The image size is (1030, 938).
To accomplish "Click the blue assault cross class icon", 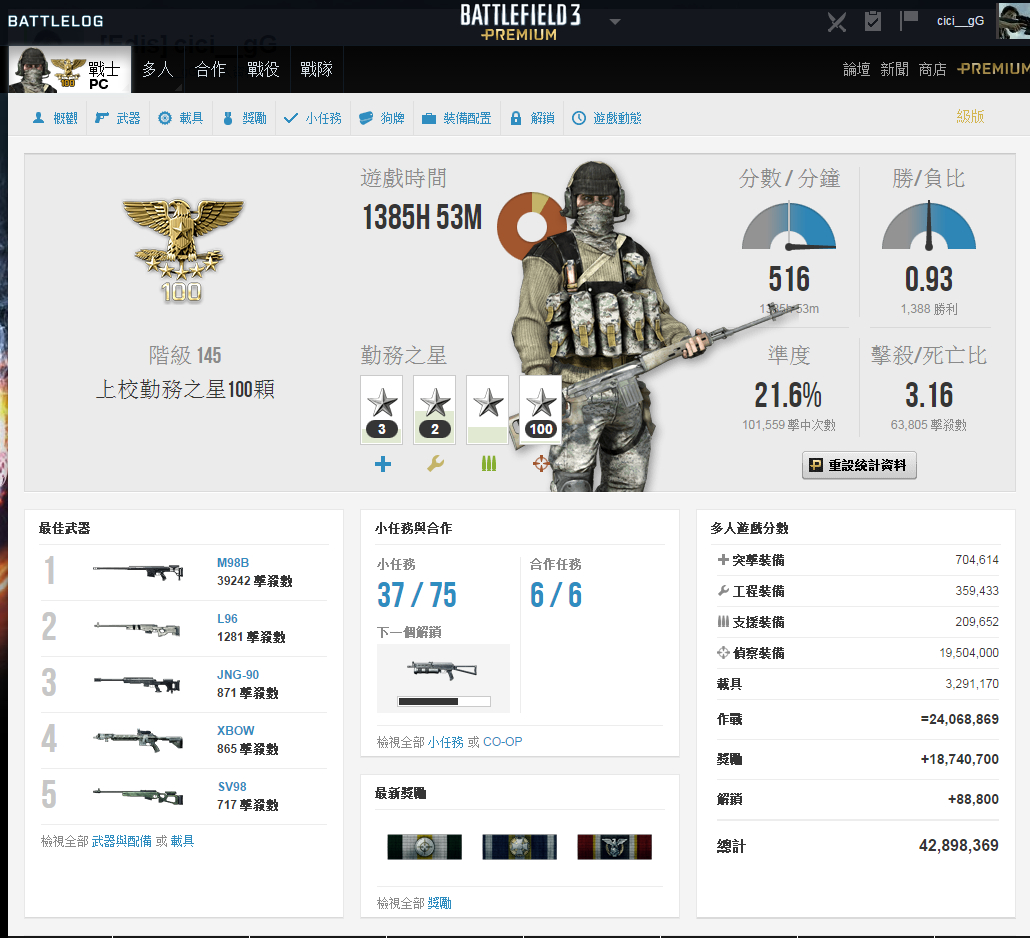I will (382, 464).
